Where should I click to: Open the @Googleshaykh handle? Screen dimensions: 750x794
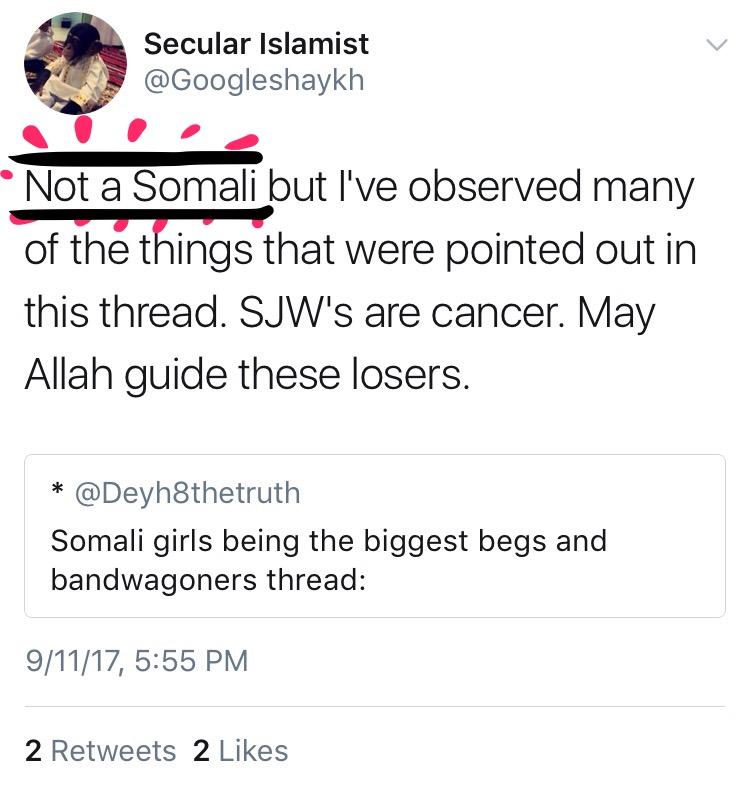[254, 81]
